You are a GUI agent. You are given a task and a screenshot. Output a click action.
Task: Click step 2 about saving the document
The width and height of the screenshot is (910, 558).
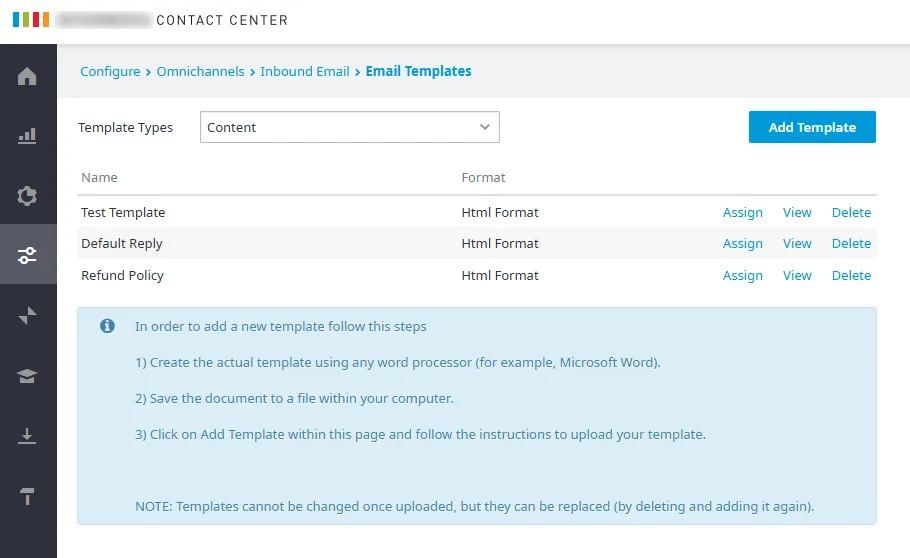tap(294, 398)
